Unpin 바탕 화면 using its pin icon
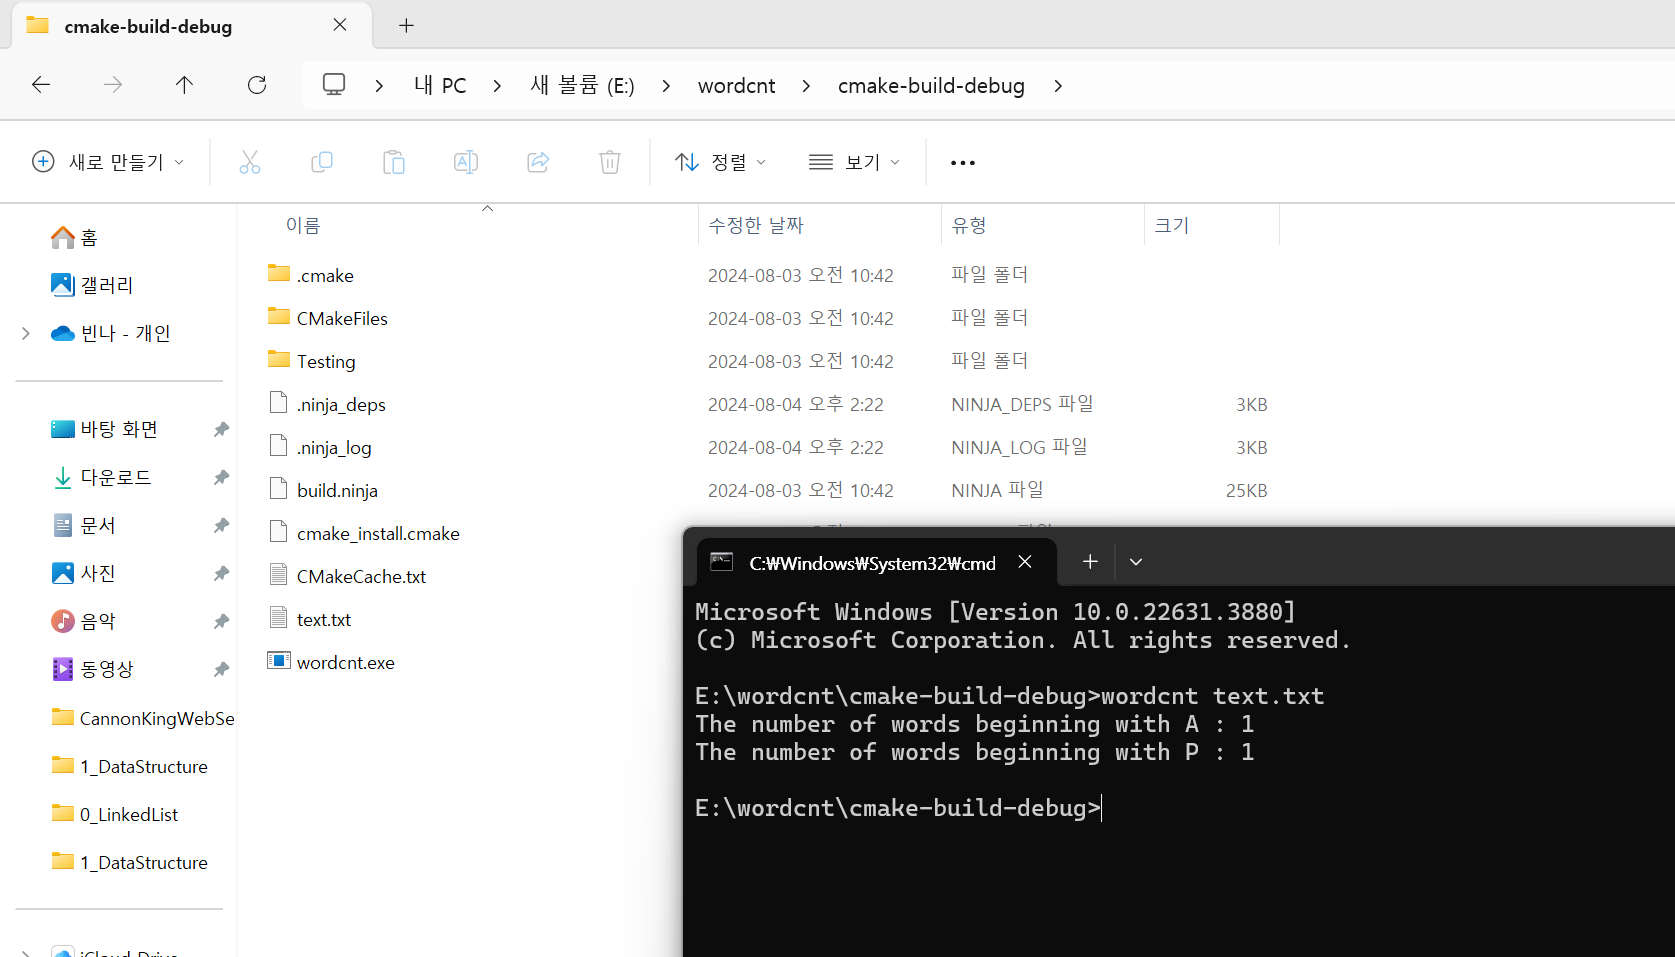The height and width of the screenshot is (957, 1675). pyautogui.click(x=221, y=429)
